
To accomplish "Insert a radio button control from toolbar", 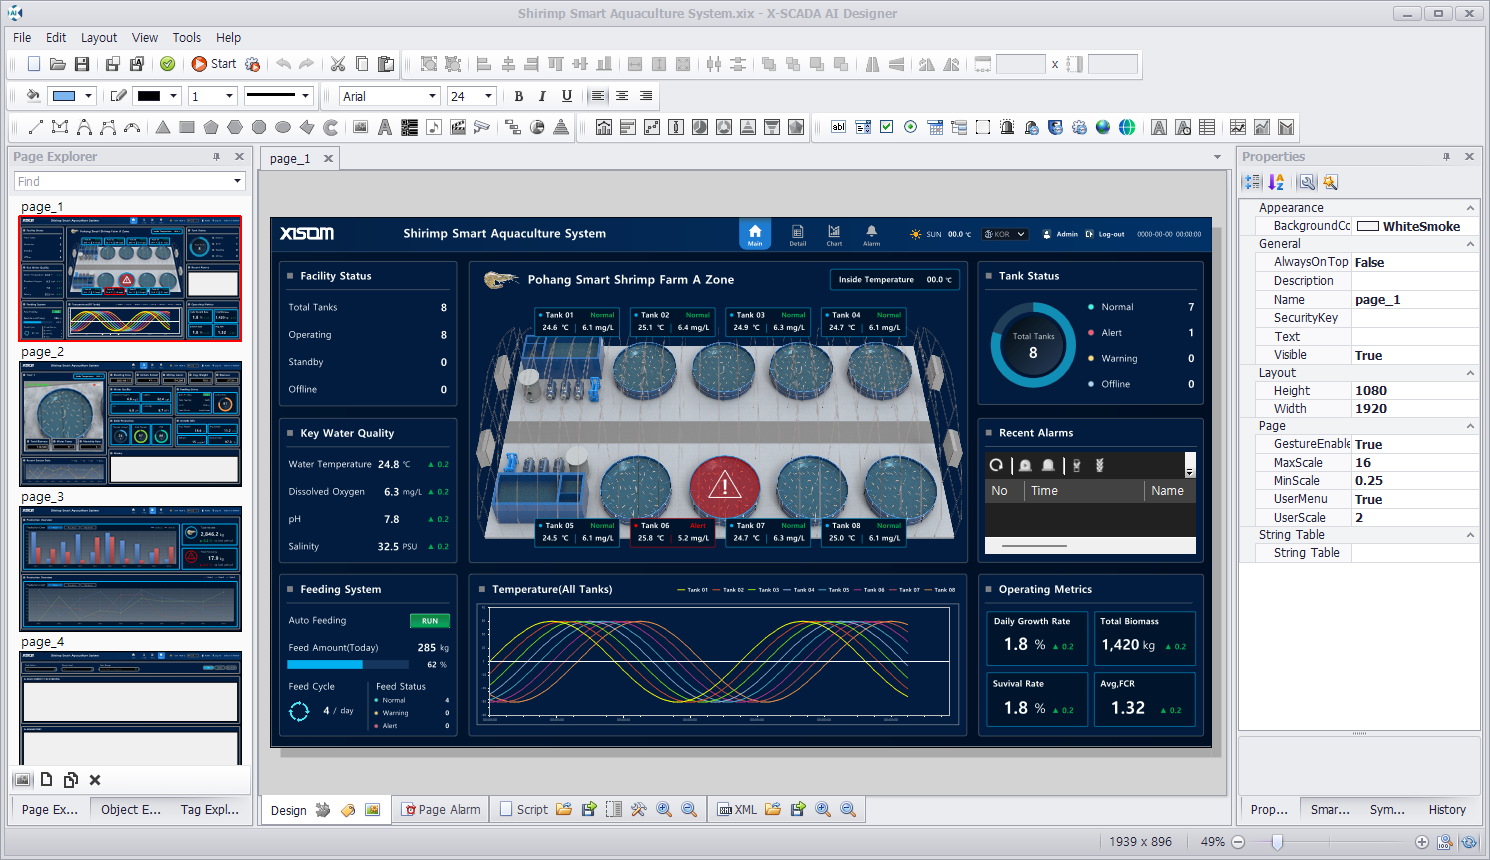I will pos(911,127).
